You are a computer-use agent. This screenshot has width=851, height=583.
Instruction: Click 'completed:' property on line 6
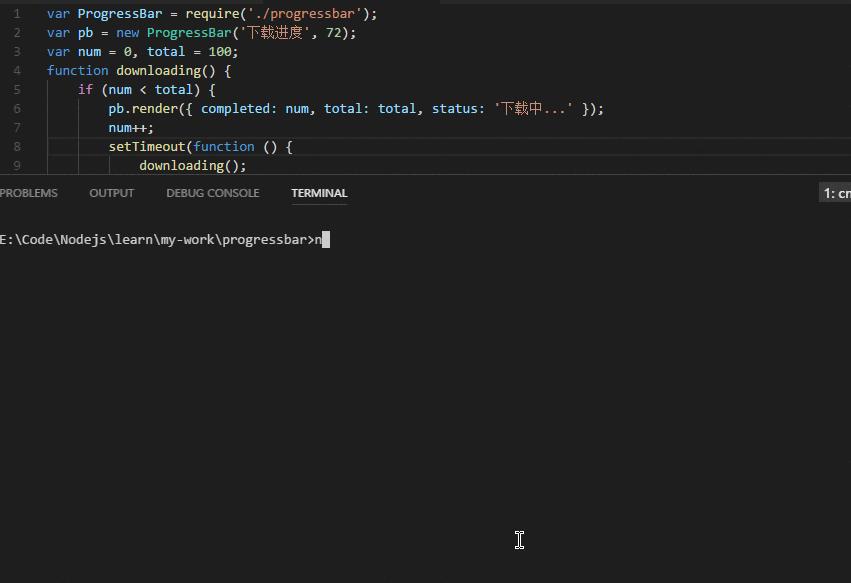pos(239,109)
